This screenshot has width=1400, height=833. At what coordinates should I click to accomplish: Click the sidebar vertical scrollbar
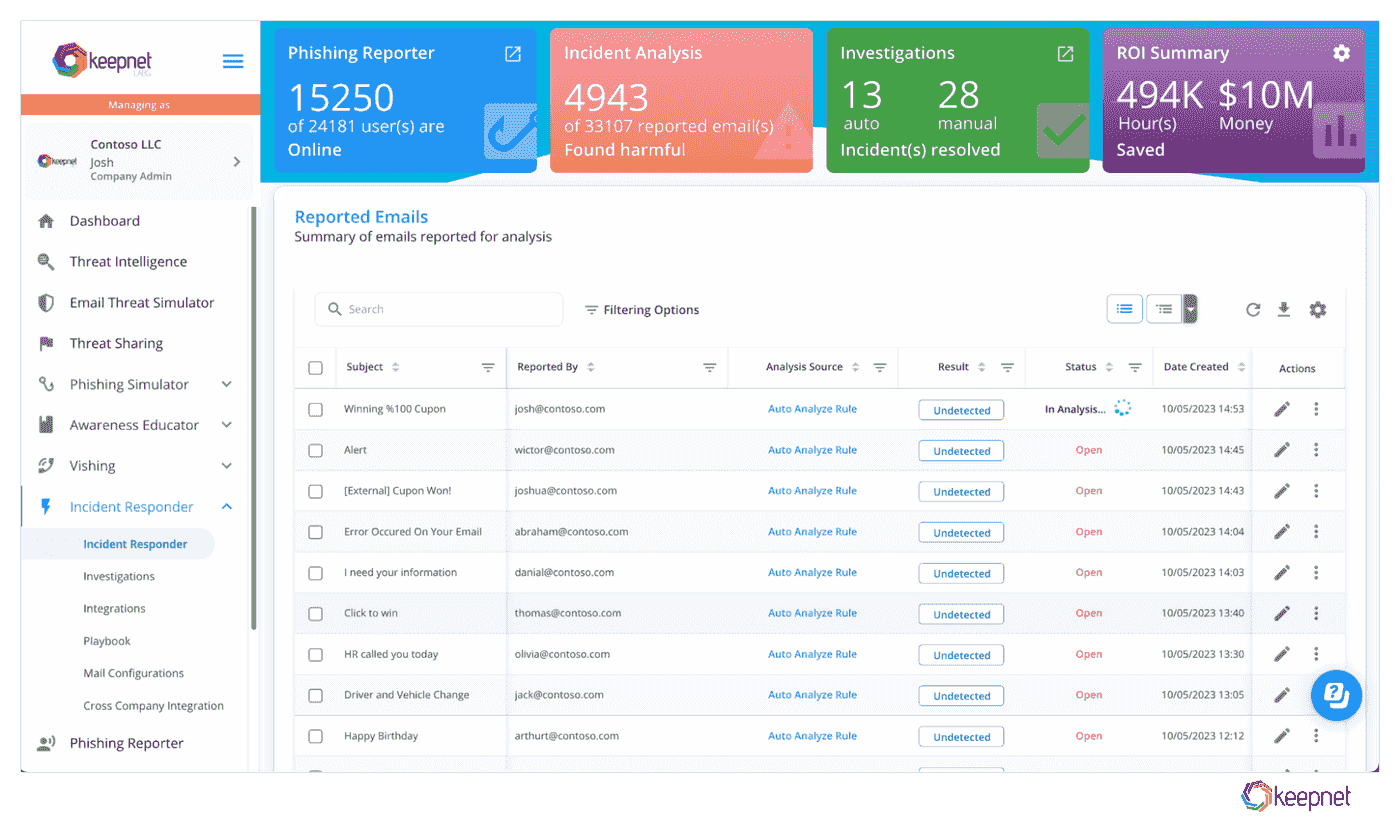253,417
